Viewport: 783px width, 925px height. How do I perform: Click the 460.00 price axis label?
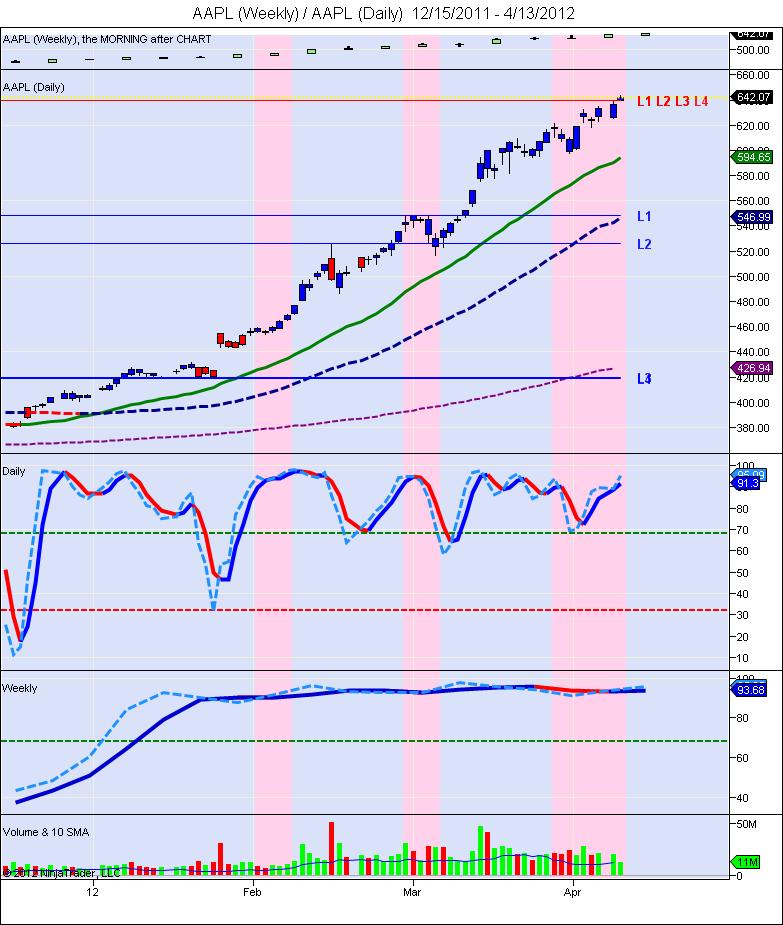[752, 326]
